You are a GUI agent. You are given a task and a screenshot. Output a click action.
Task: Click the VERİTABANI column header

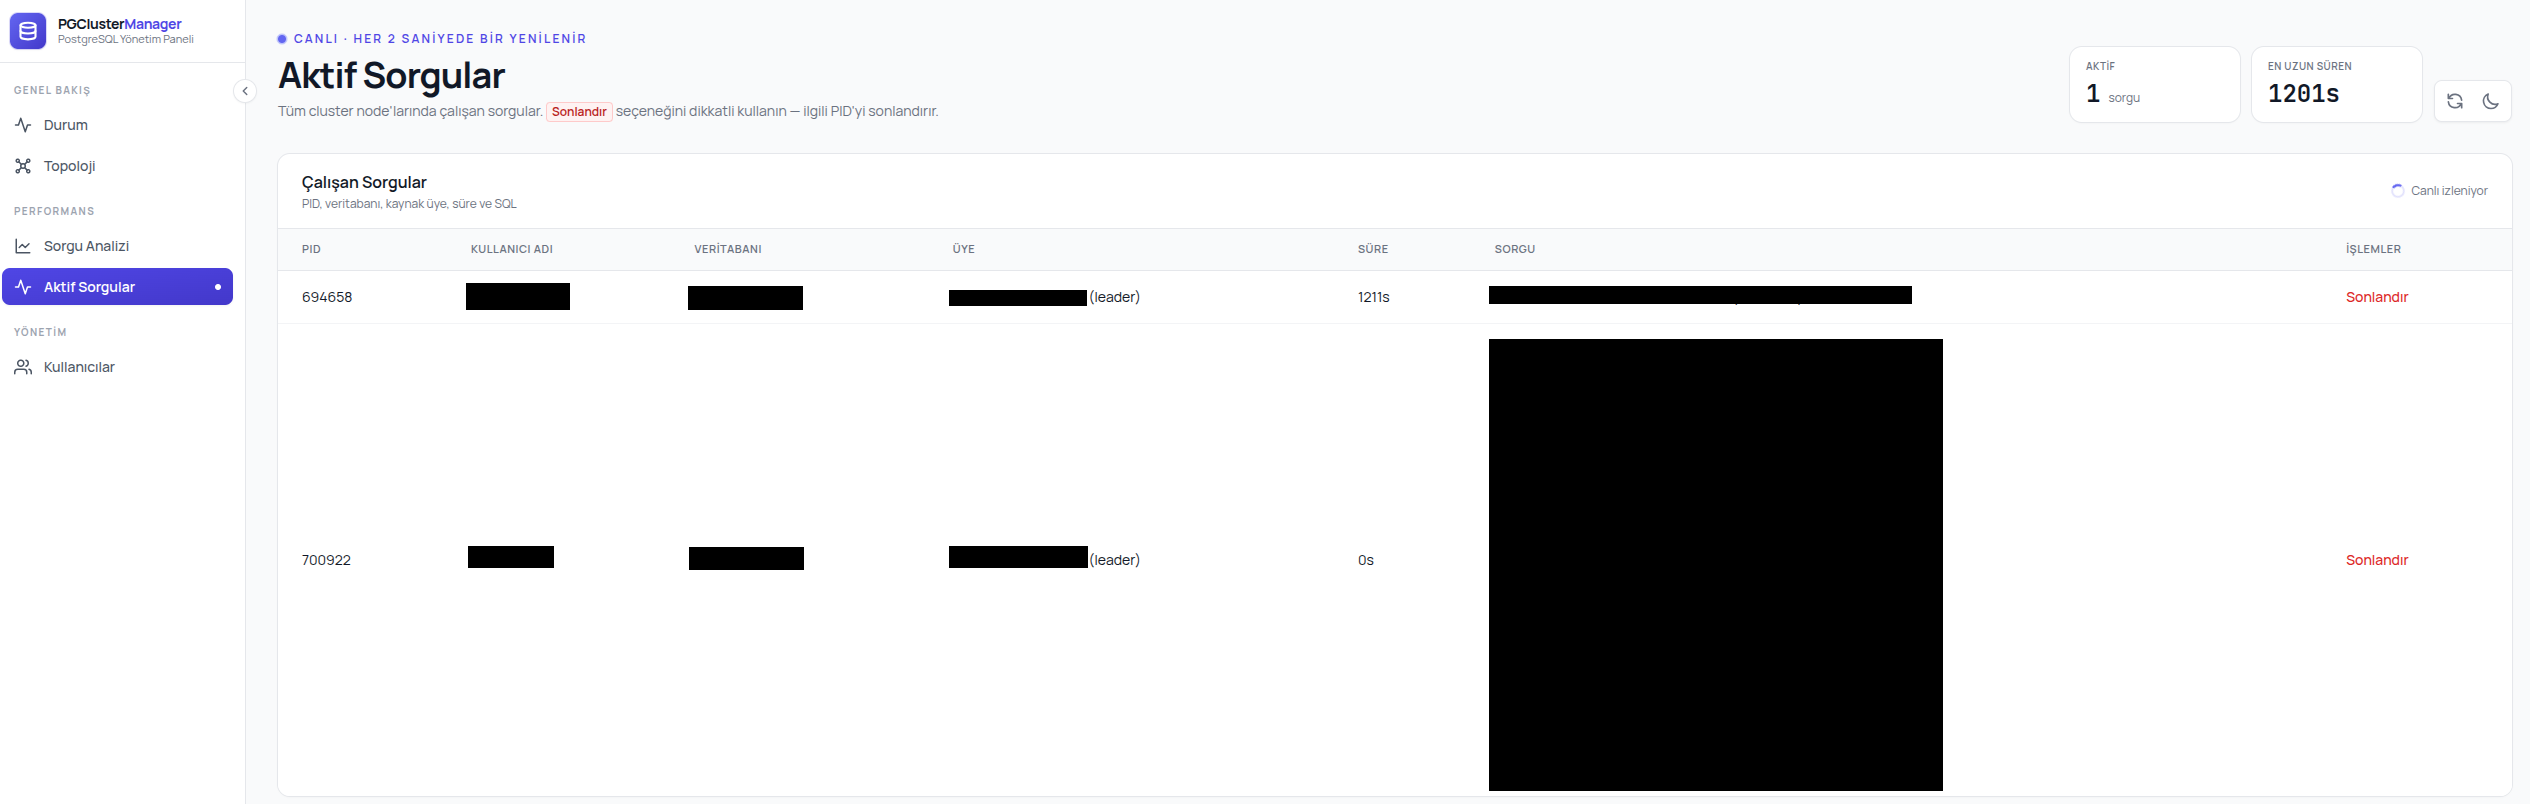(x=728, y=249)
